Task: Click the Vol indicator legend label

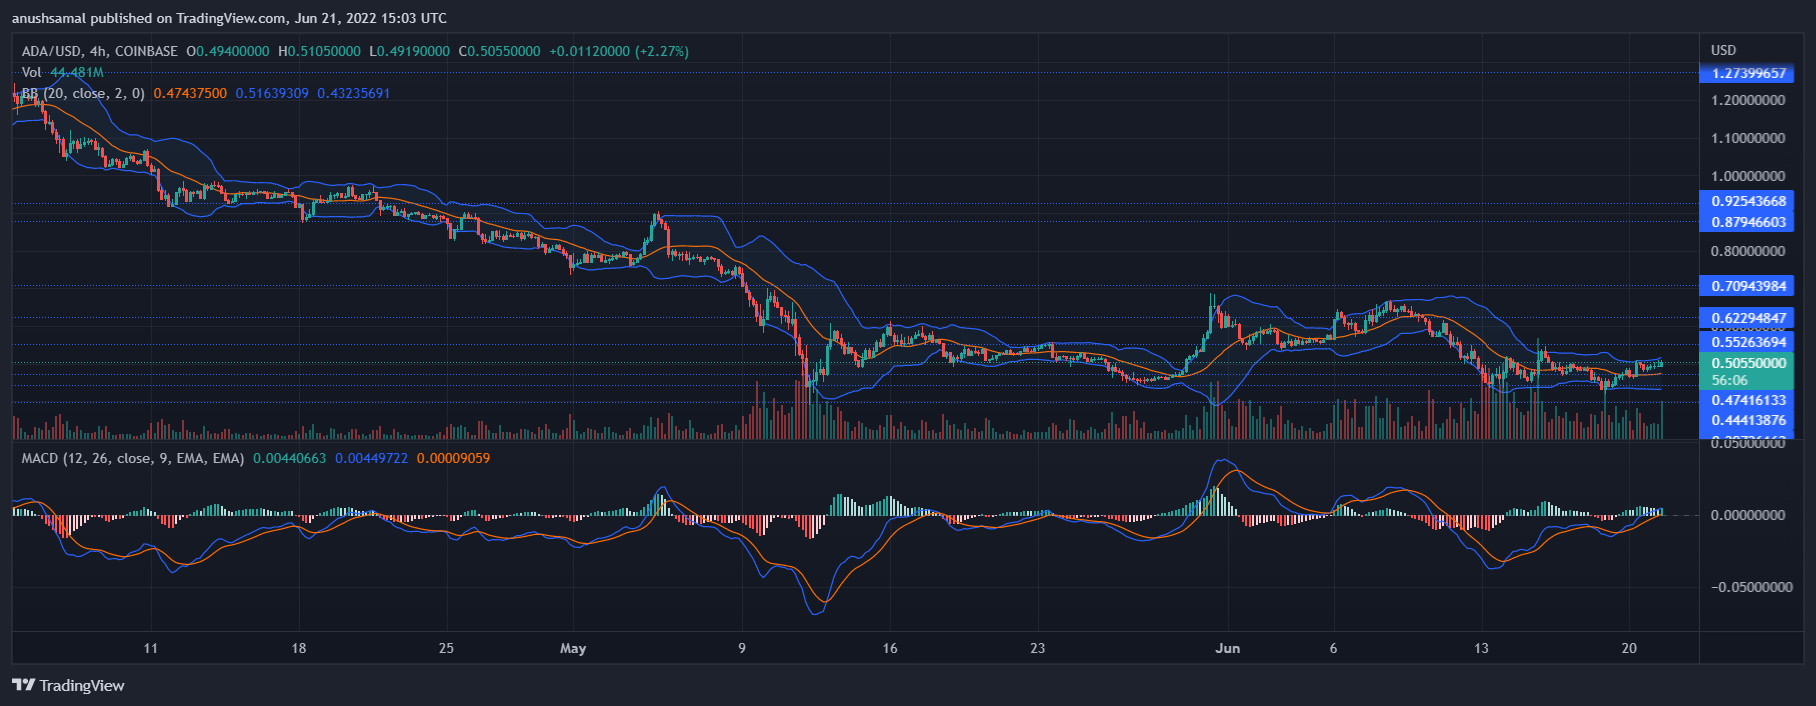Action: (32, 72)
